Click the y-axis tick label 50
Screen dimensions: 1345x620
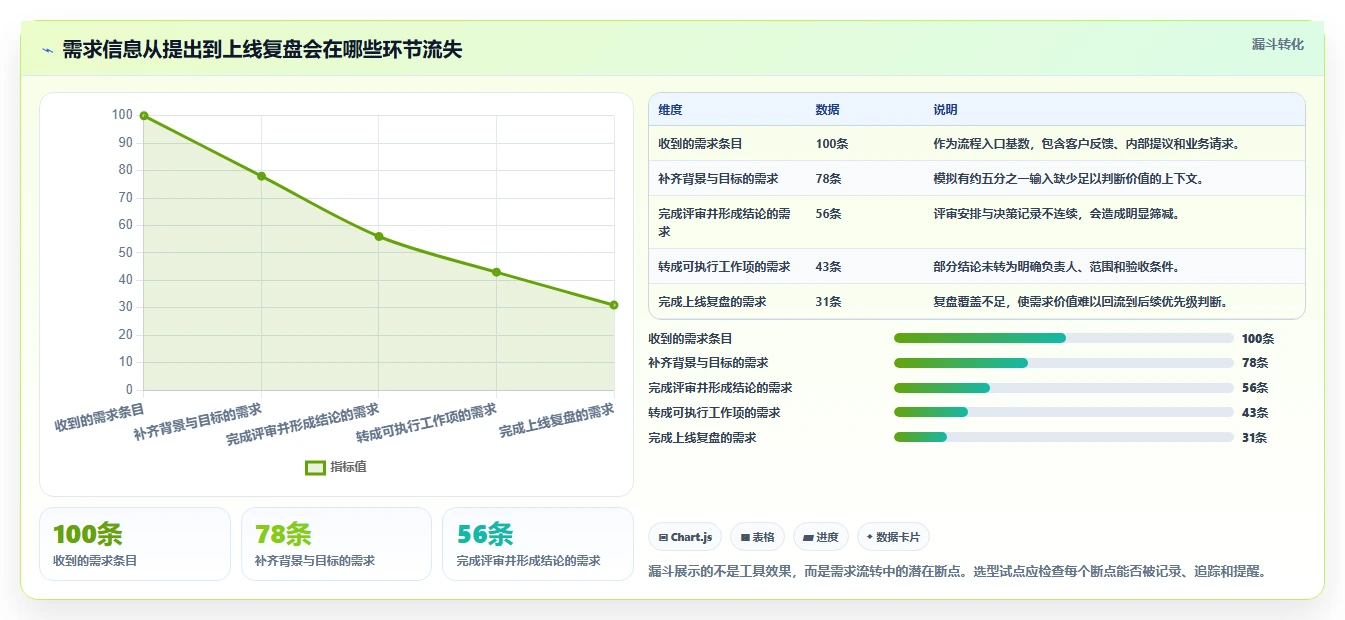pos(125,252)
